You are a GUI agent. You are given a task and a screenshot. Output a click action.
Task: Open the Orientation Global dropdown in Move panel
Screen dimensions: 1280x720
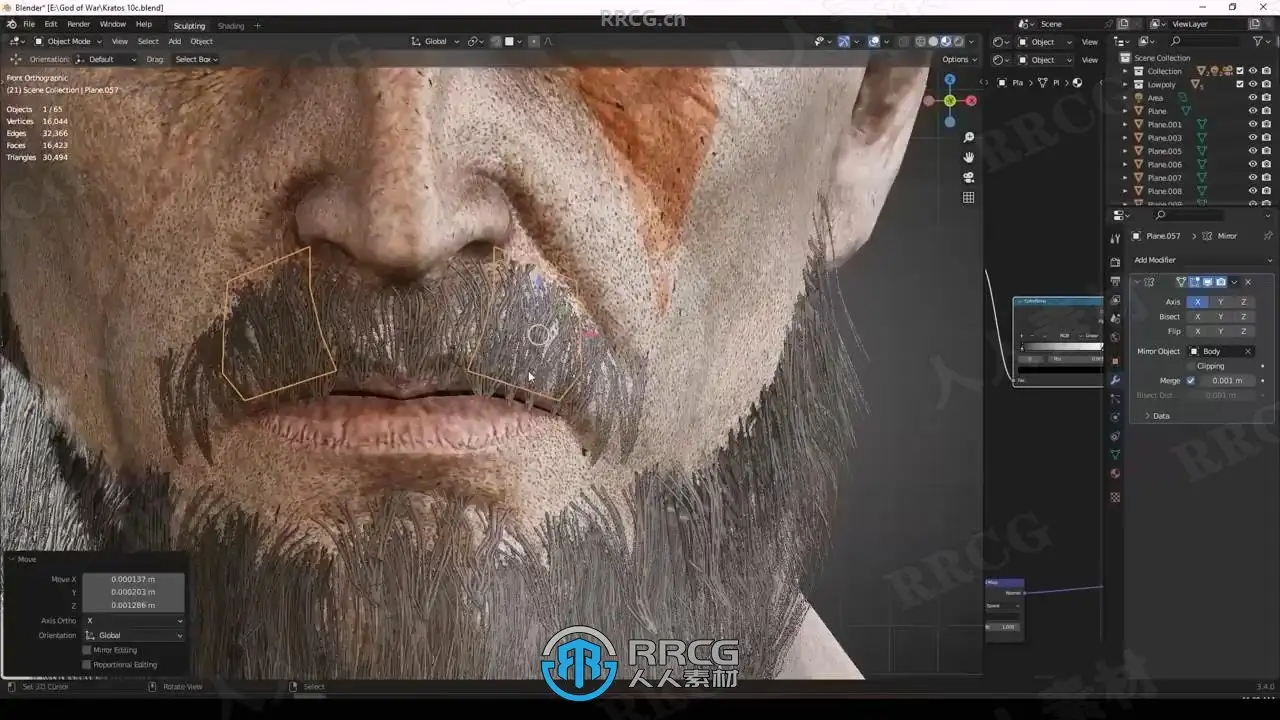coord(134,636)
